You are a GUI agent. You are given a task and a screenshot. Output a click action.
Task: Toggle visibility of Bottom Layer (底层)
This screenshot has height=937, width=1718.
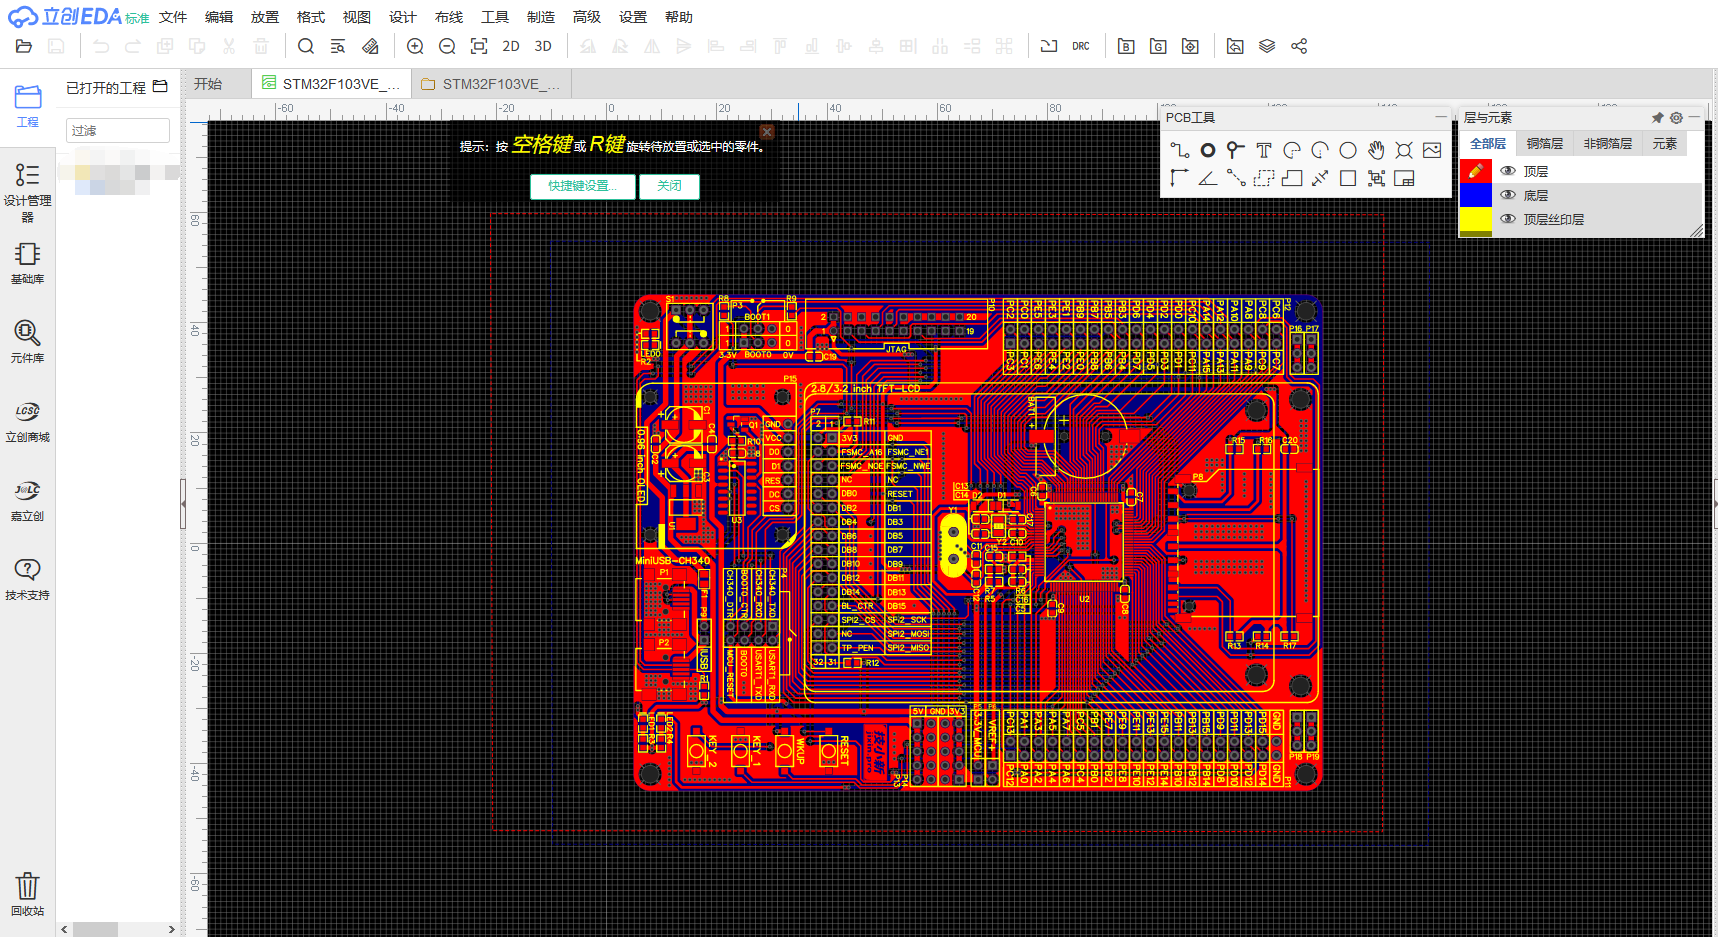coord(1508,195)
